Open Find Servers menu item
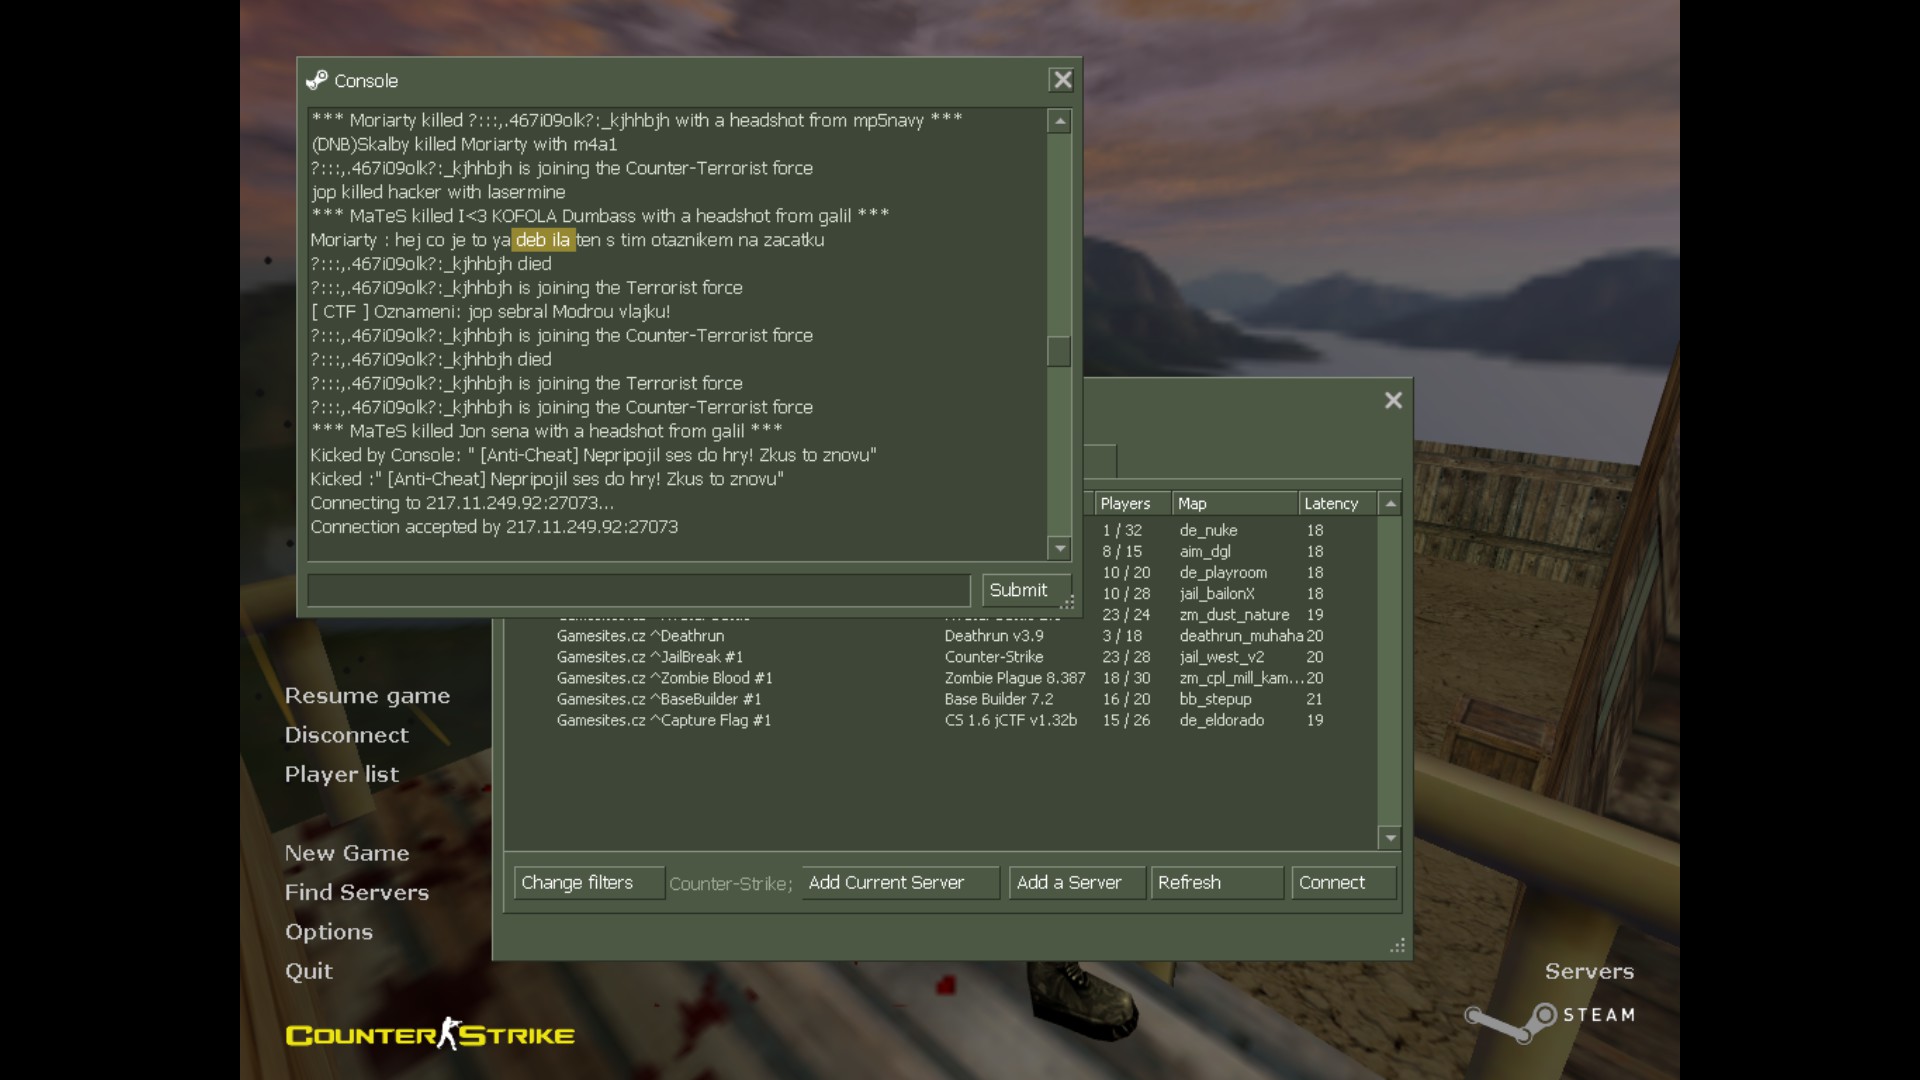 pyautogui.click(x=356, y=892)
